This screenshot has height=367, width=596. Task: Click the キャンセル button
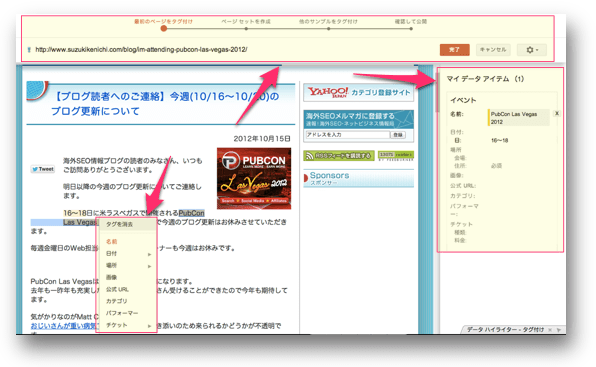(493, 50)
